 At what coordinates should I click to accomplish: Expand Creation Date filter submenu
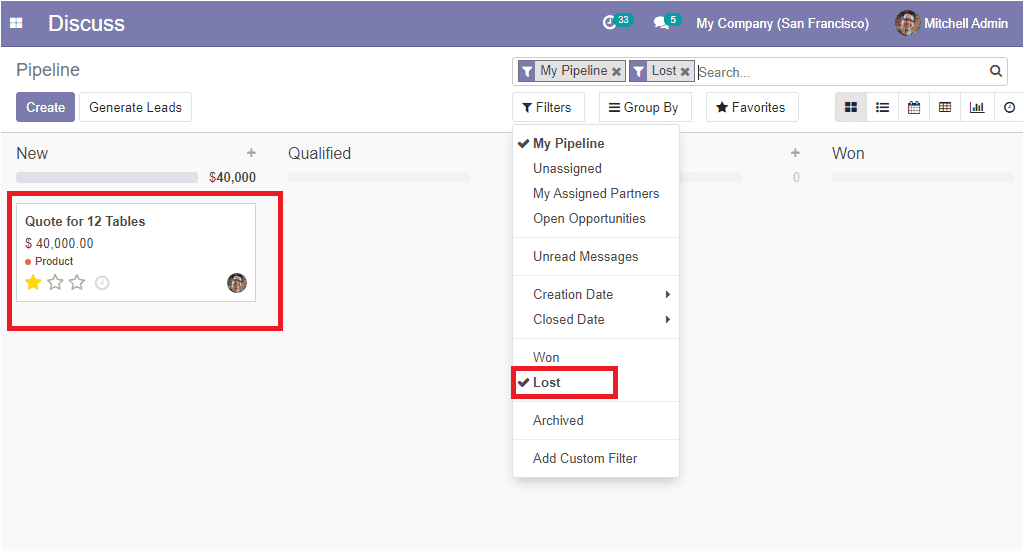coord(596,295)
